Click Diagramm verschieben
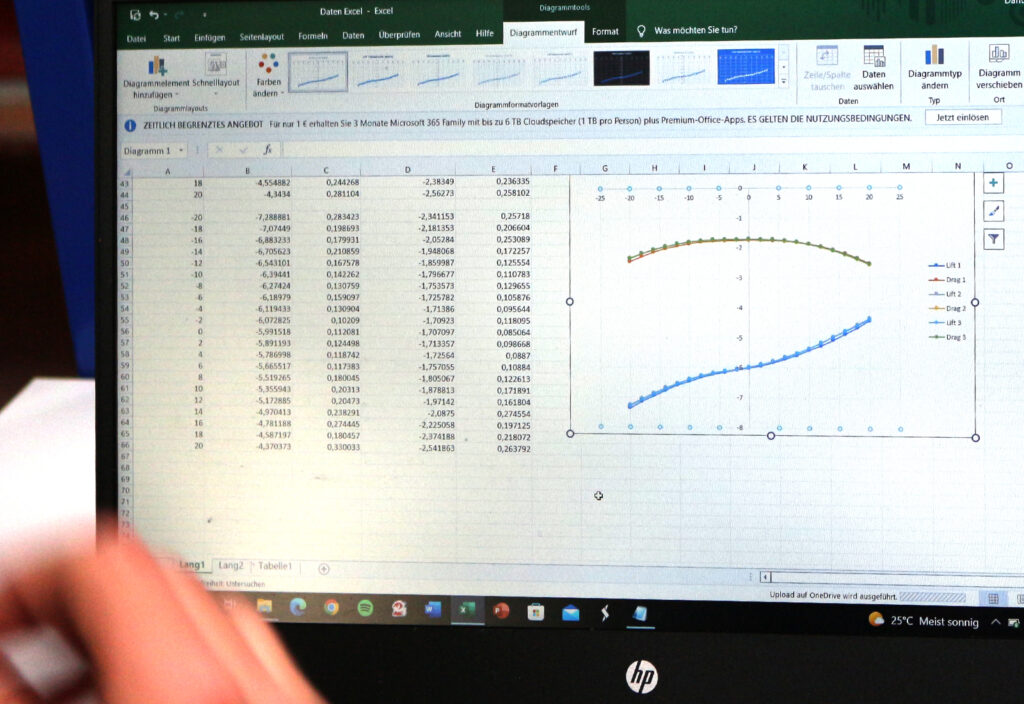Screen dimensions: 1024x704 point(999,66)
